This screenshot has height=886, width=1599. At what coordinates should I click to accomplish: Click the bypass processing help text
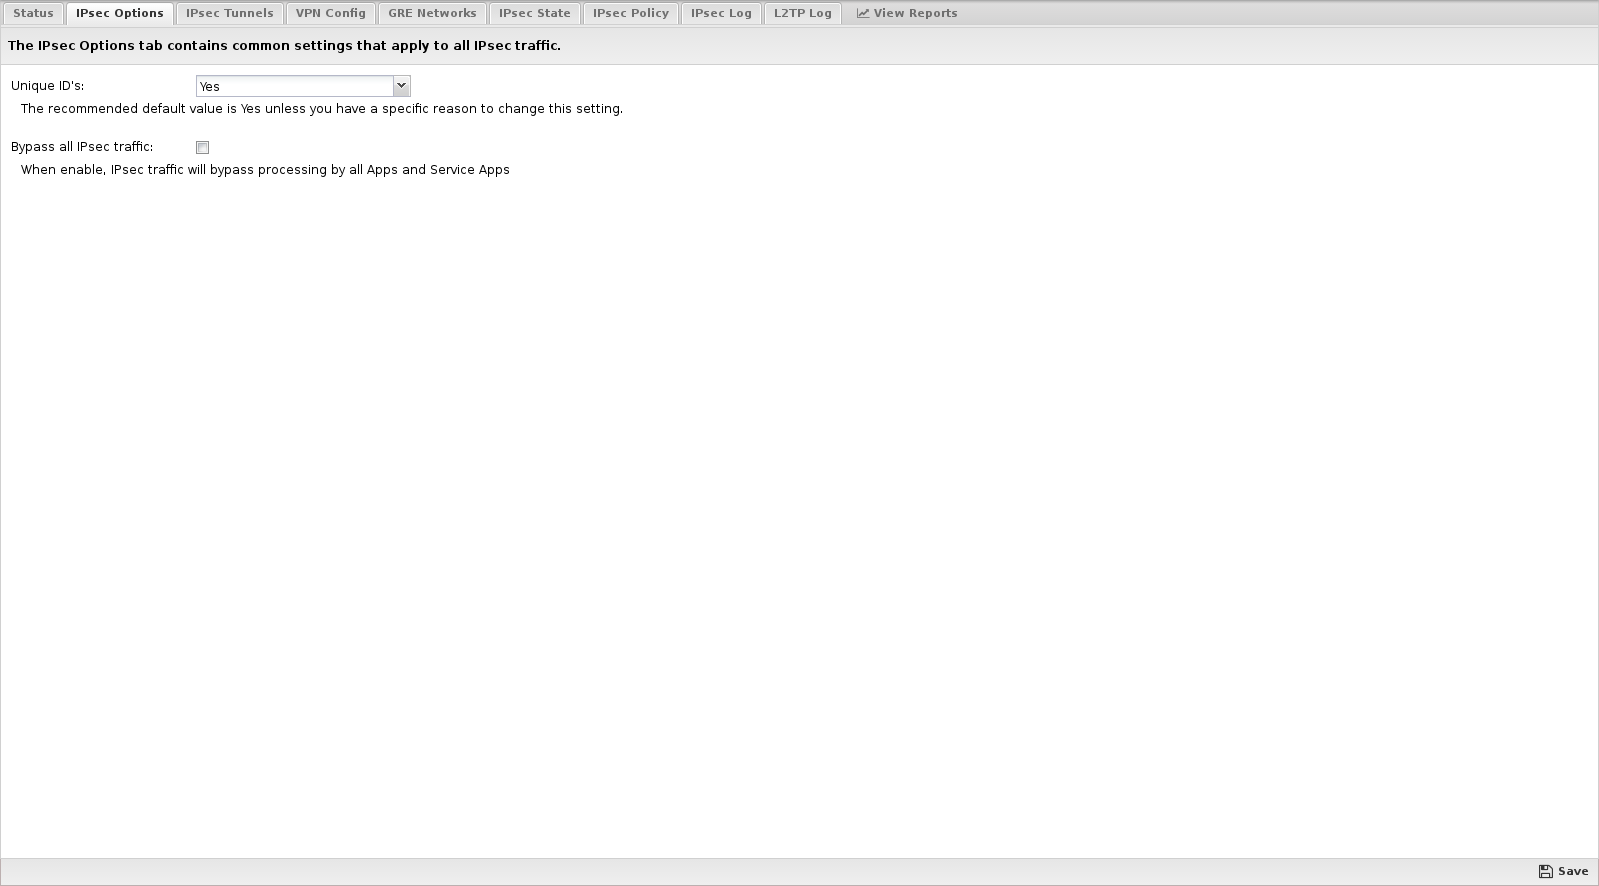[x=265, y=170]
